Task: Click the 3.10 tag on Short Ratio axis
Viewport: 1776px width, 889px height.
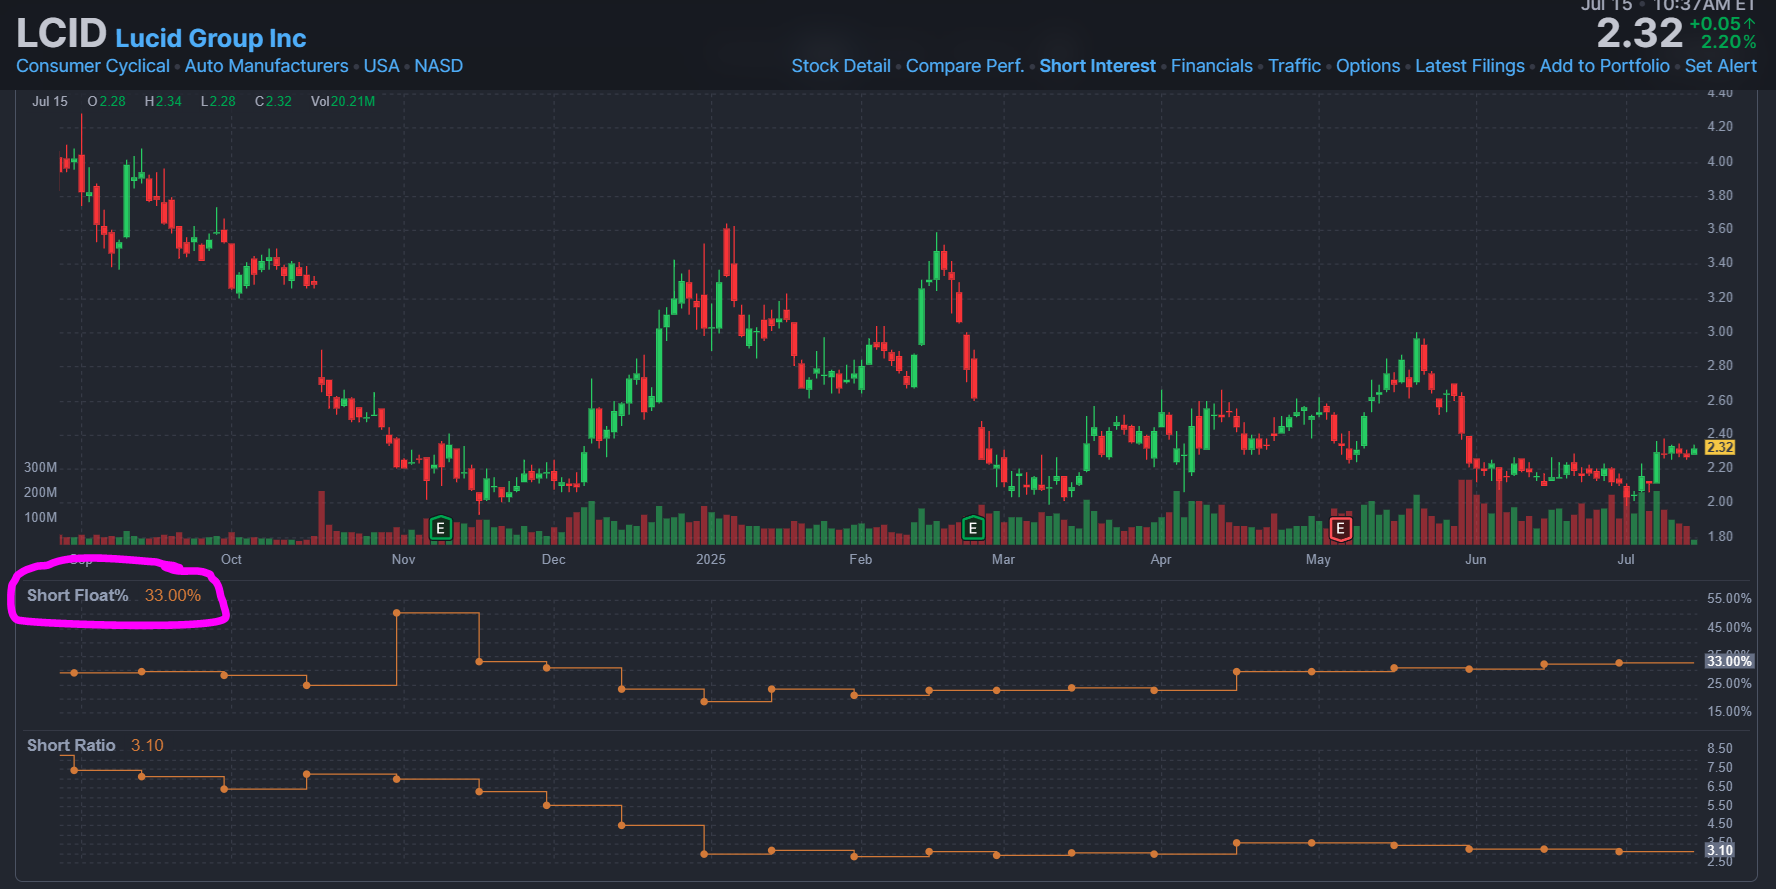Action: point(1720,851)
